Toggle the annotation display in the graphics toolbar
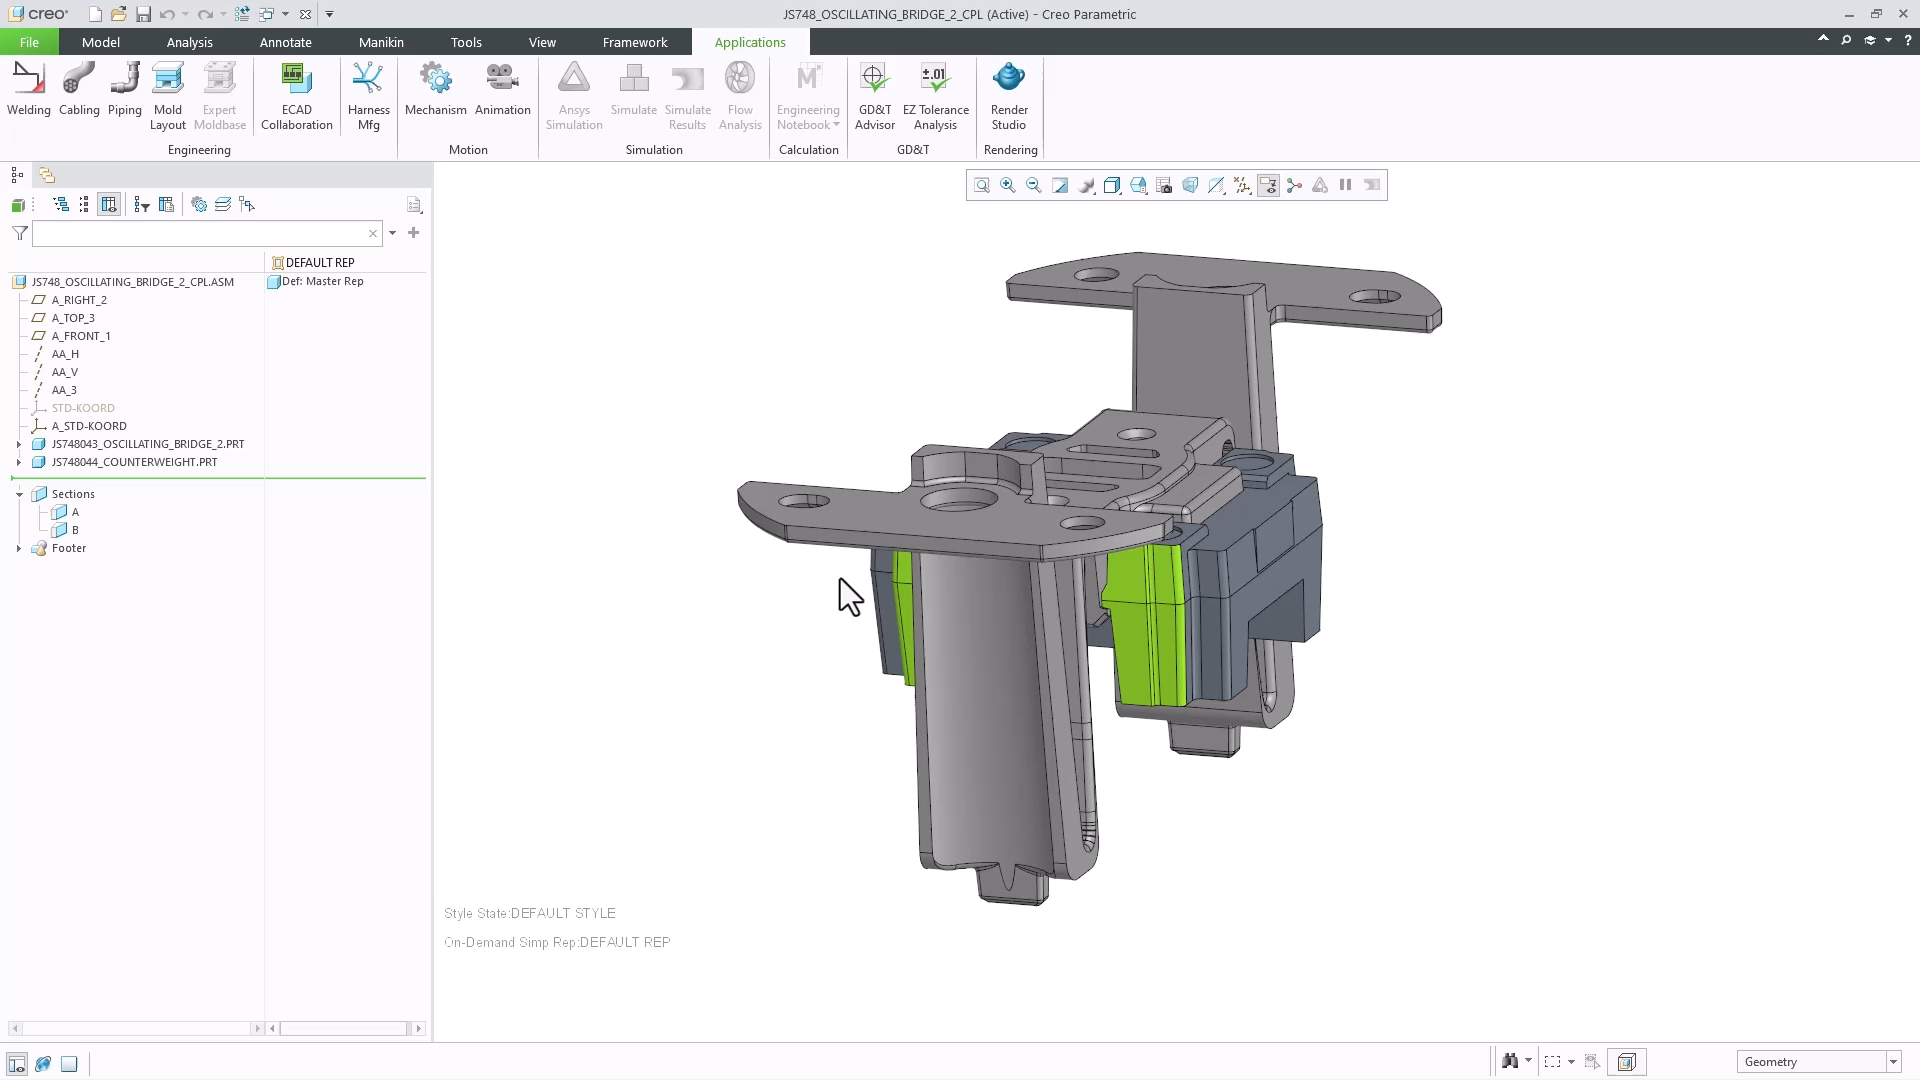The image size is (1920, 1080). (1268, 185)
